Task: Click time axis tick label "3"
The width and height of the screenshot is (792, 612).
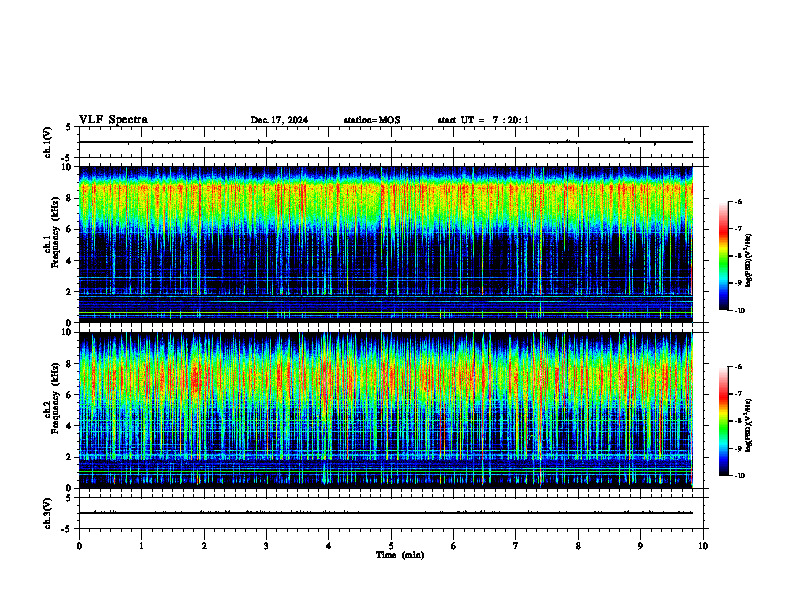Action: click(266, 546)
